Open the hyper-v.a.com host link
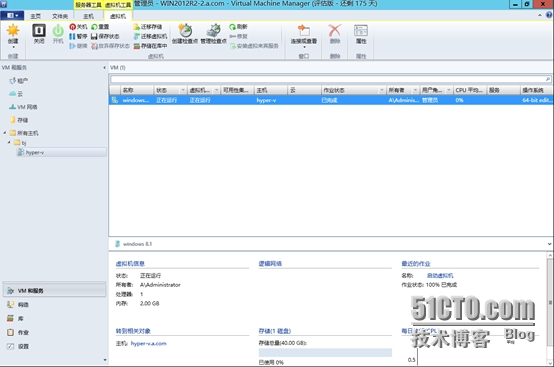The height and width of the screenshot is (367, 554). [148, 344]
